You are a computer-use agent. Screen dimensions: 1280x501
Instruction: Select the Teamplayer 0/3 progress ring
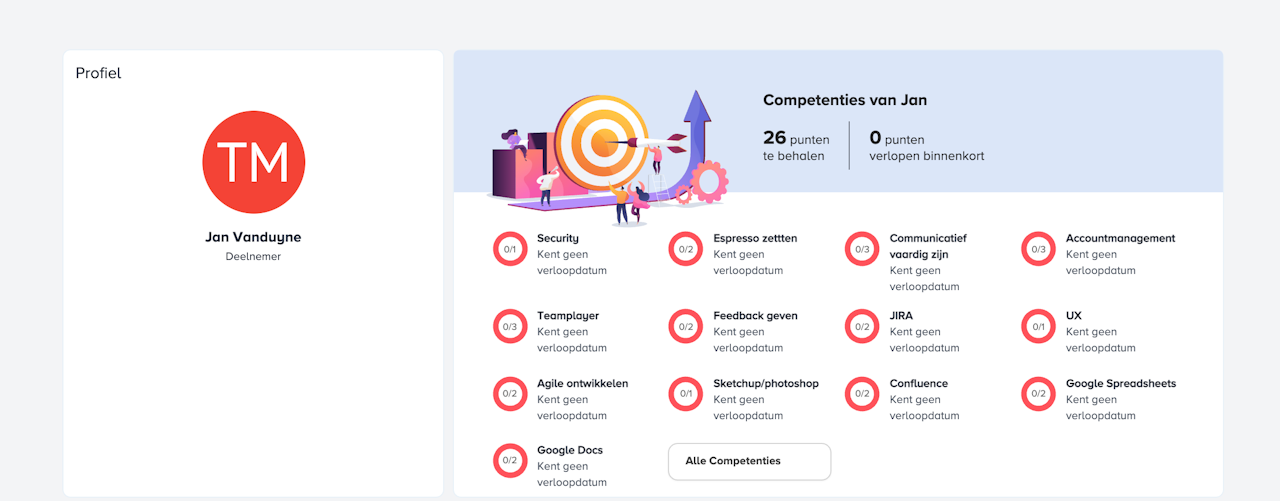point(510,326)
